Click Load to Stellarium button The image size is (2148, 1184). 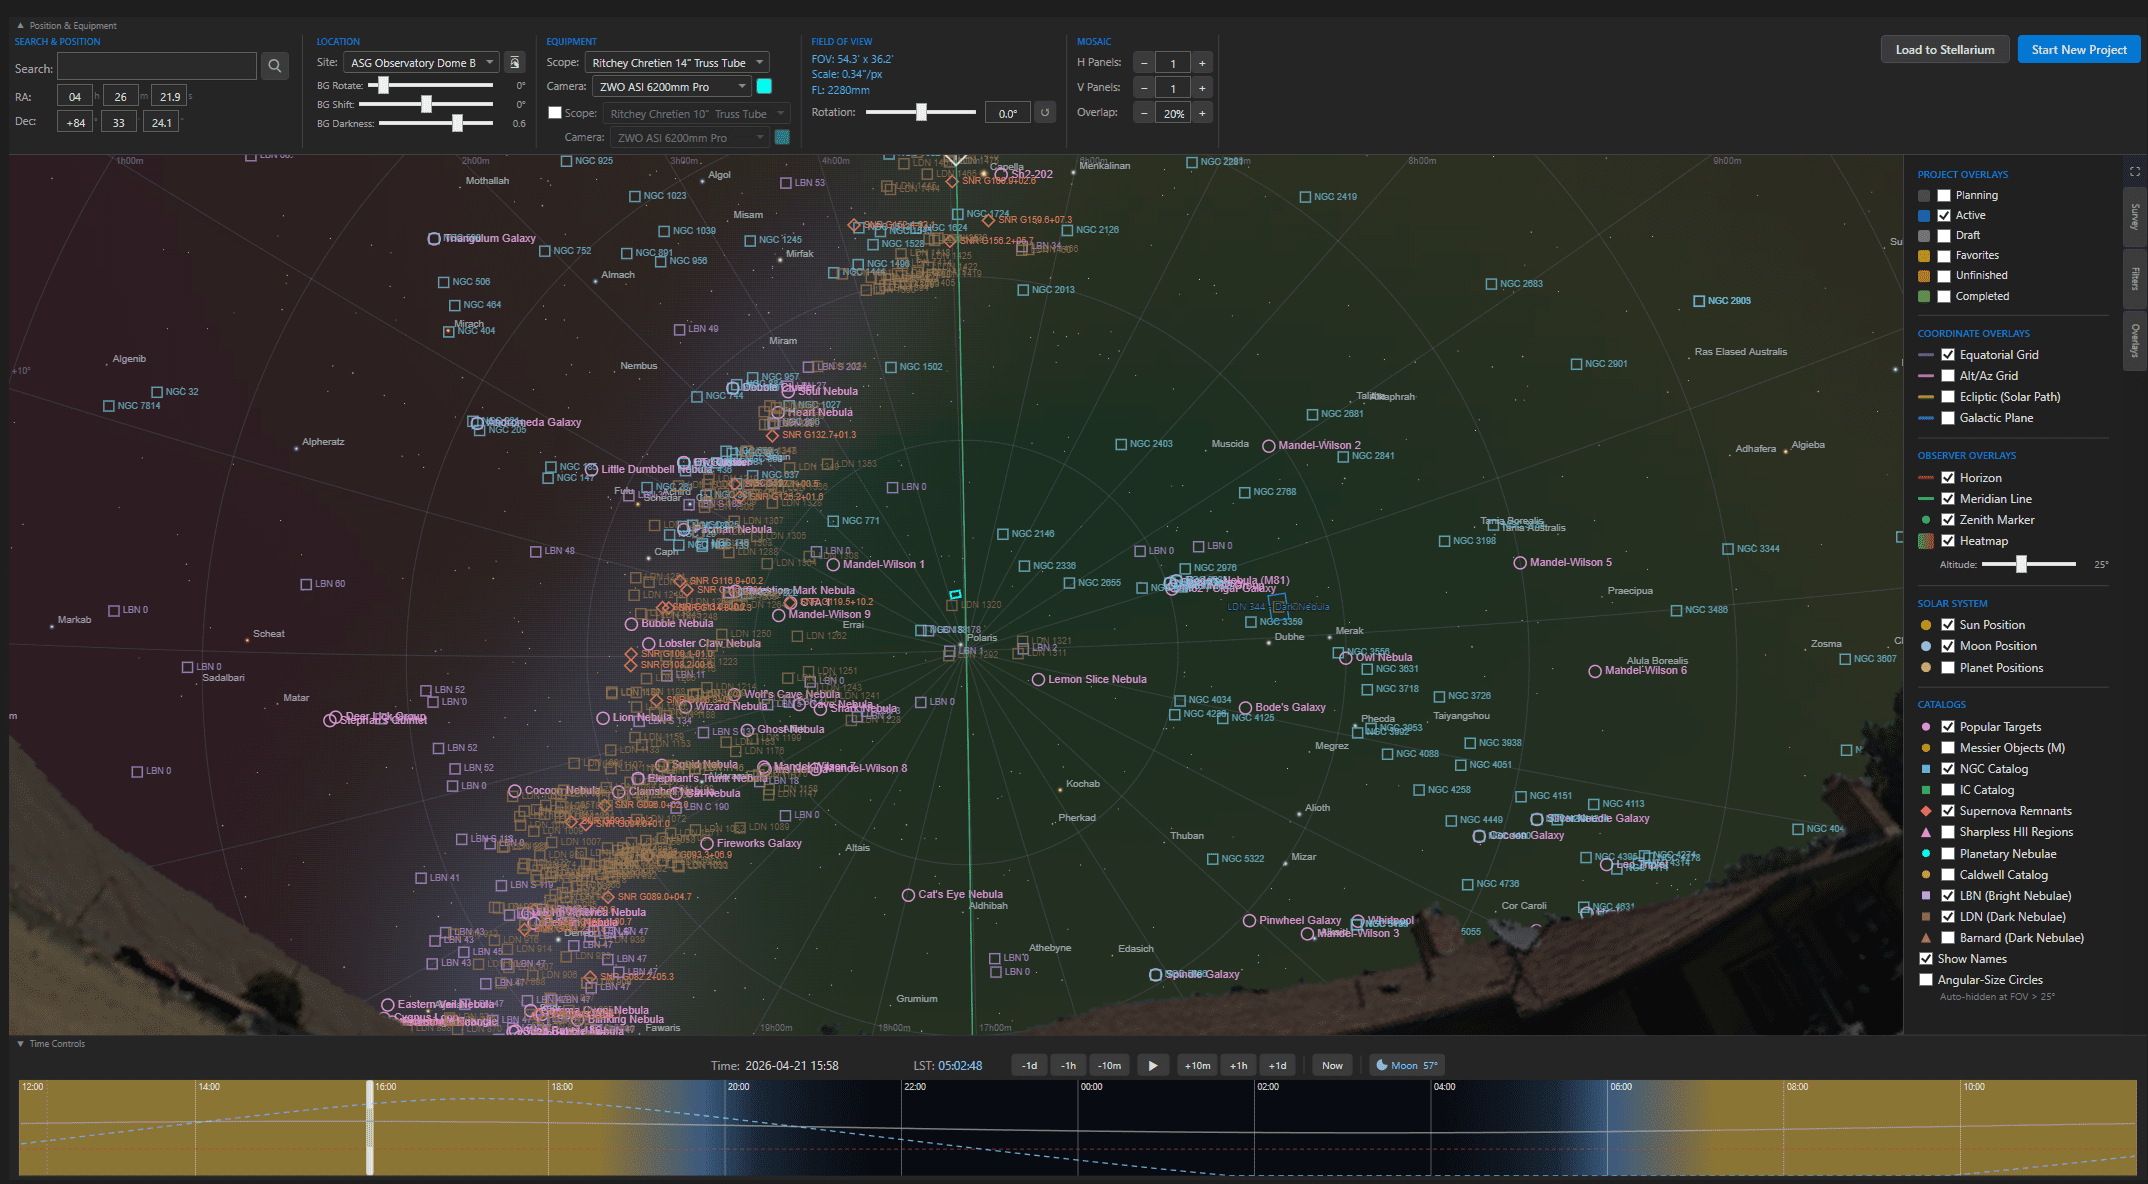[x=1944, y=50]
